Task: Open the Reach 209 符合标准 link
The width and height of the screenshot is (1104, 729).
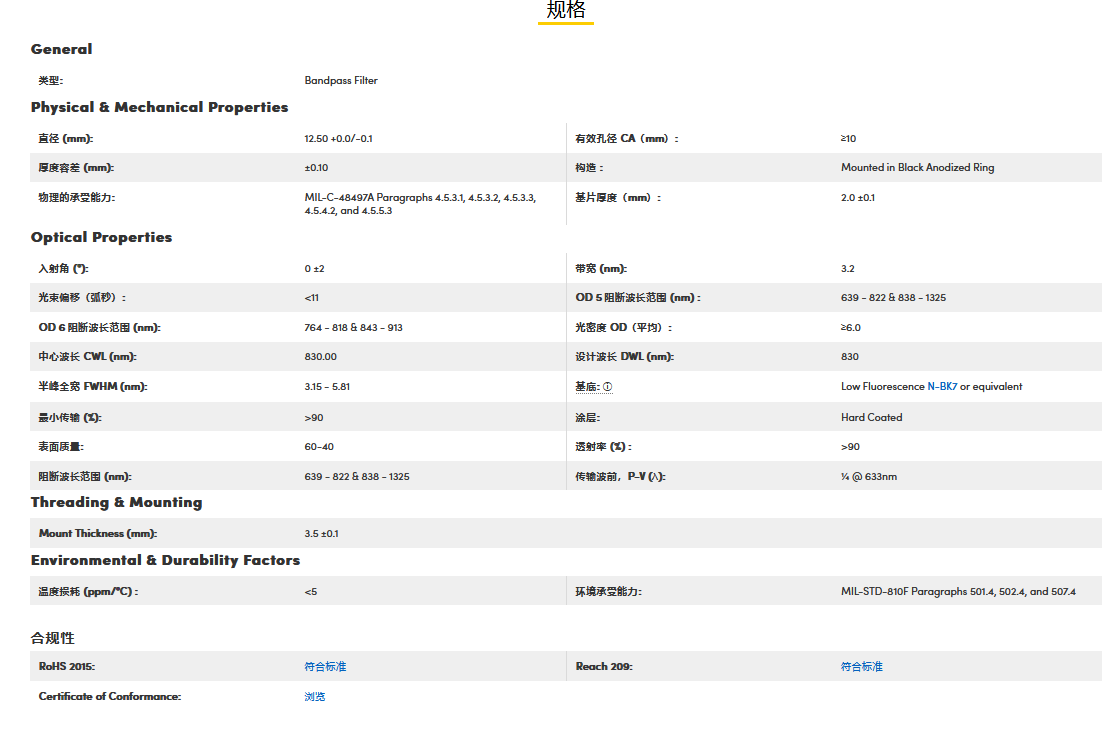Action: 861,666
